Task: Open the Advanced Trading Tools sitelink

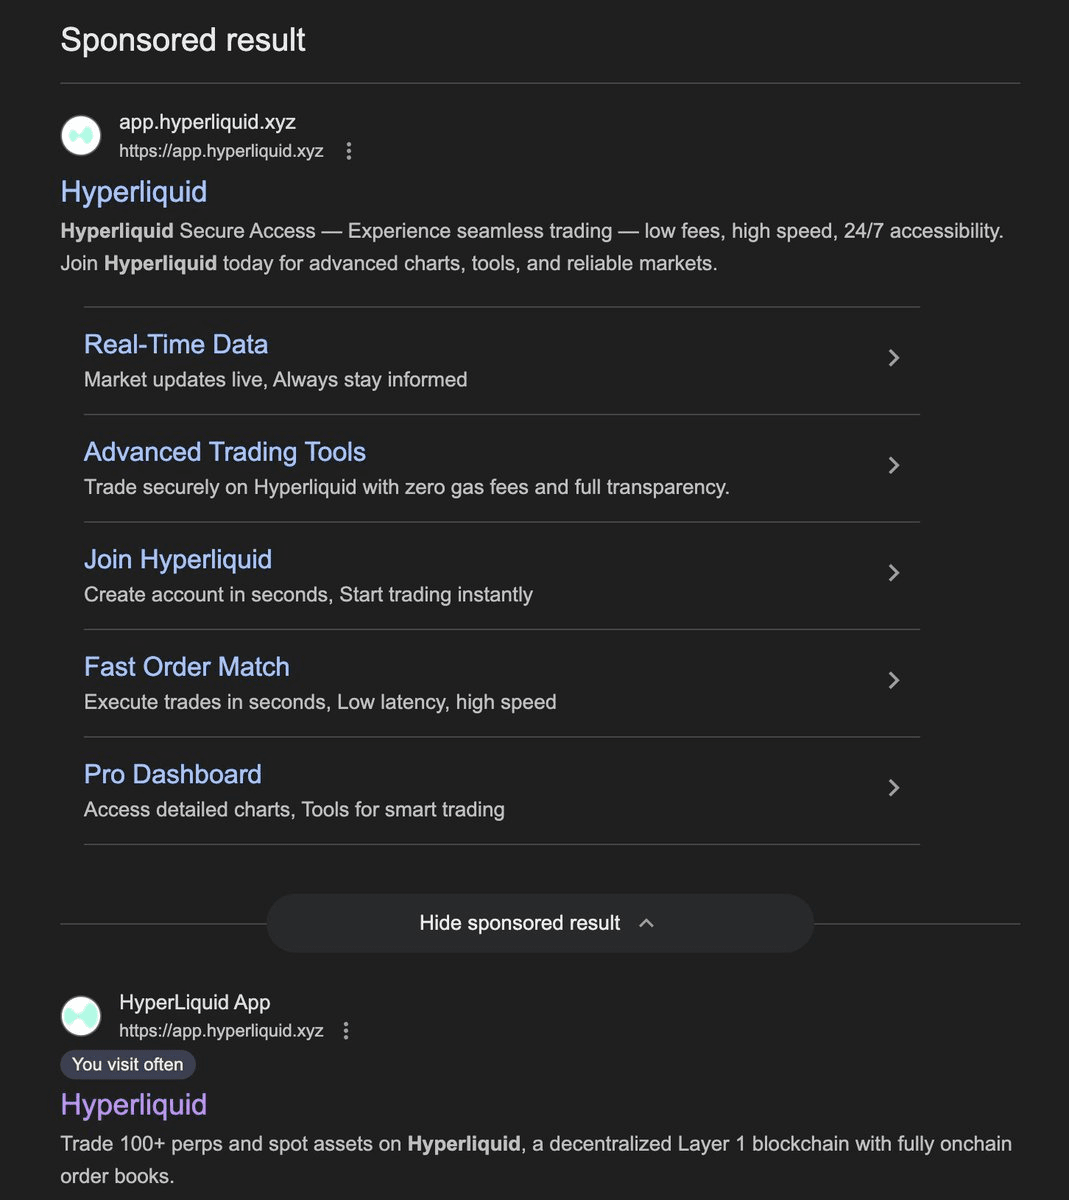Action: 225,452
